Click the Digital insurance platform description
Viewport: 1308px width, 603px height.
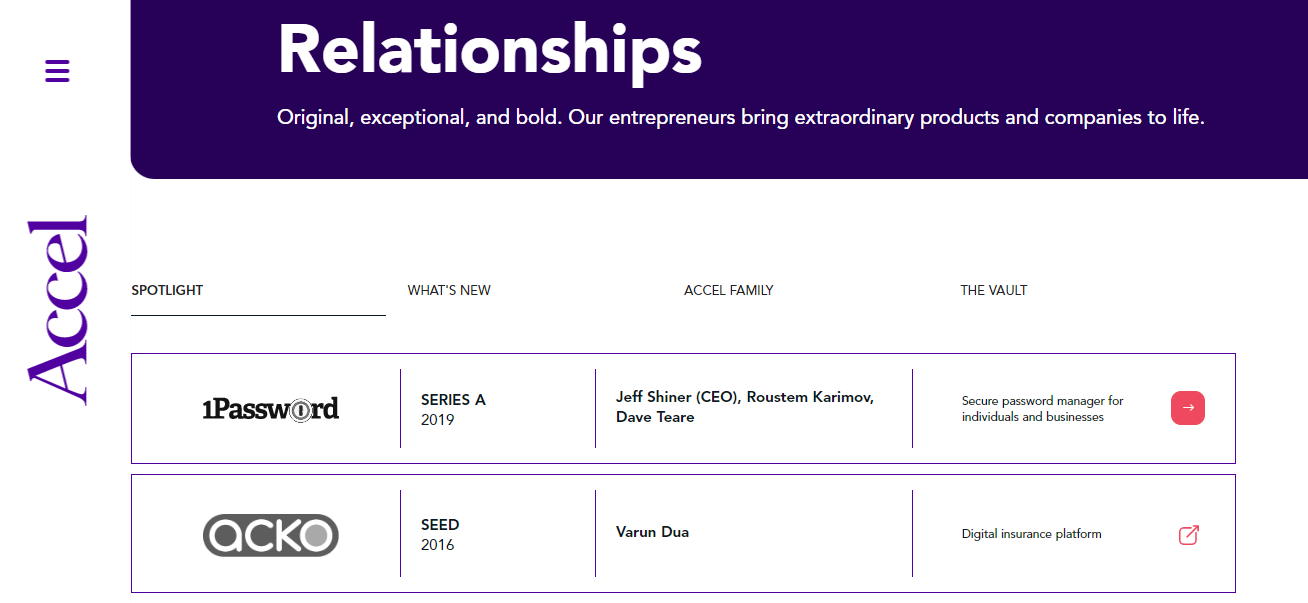(x=1031, y=534)
